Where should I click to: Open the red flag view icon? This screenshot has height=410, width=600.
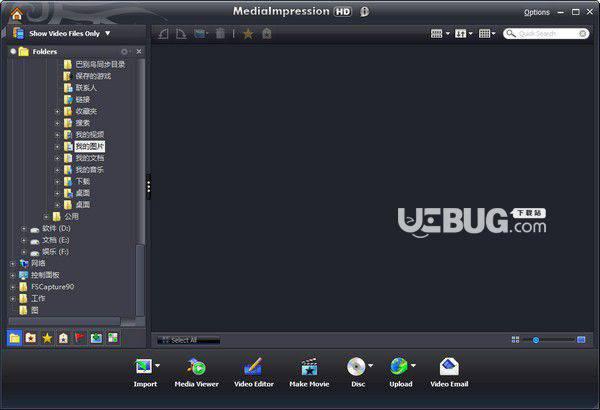pos(80,338)
